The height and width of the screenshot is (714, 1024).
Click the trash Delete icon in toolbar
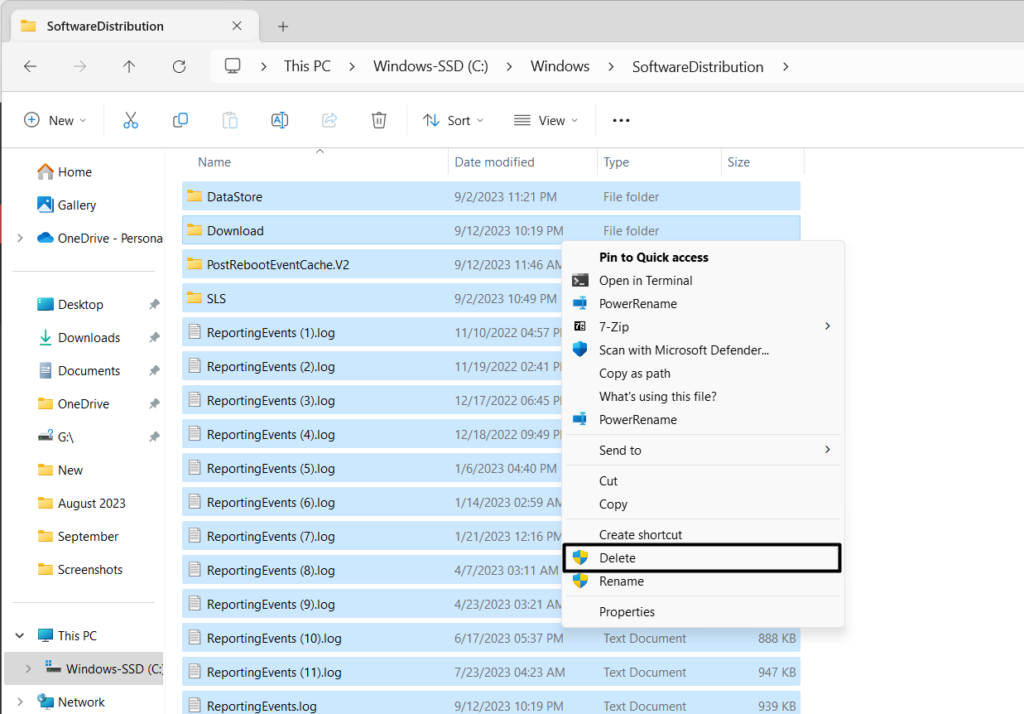379,120
